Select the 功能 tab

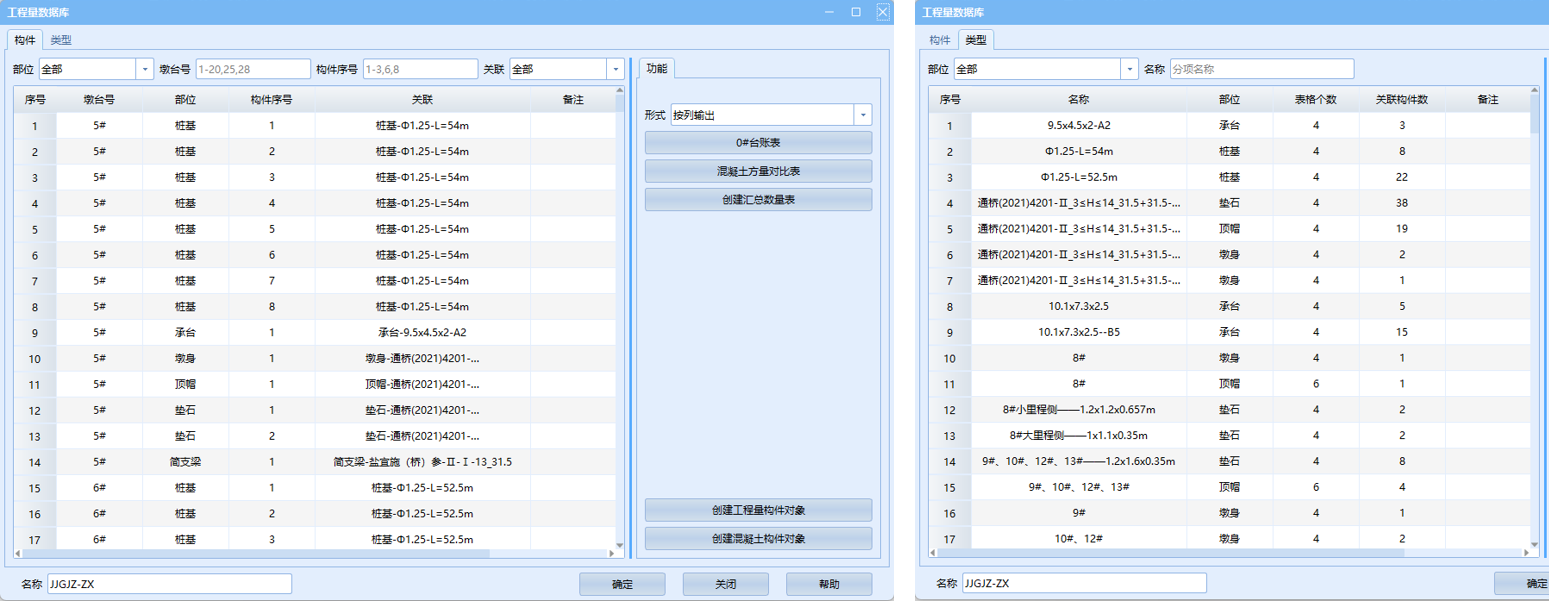[657, 68]
